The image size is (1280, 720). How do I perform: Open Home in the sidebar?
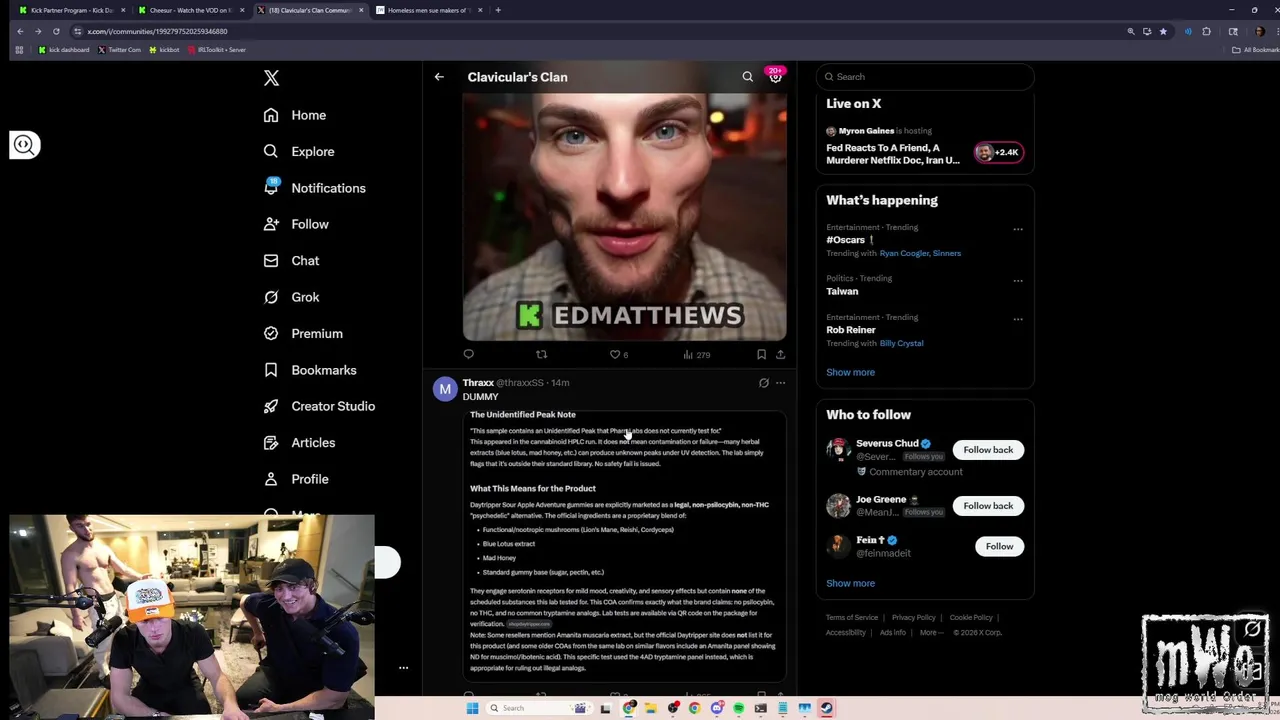tap(295, 115)
